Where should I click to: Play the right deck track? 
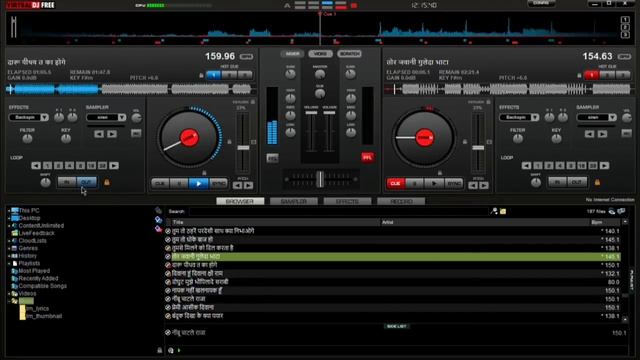pos(434,184)
